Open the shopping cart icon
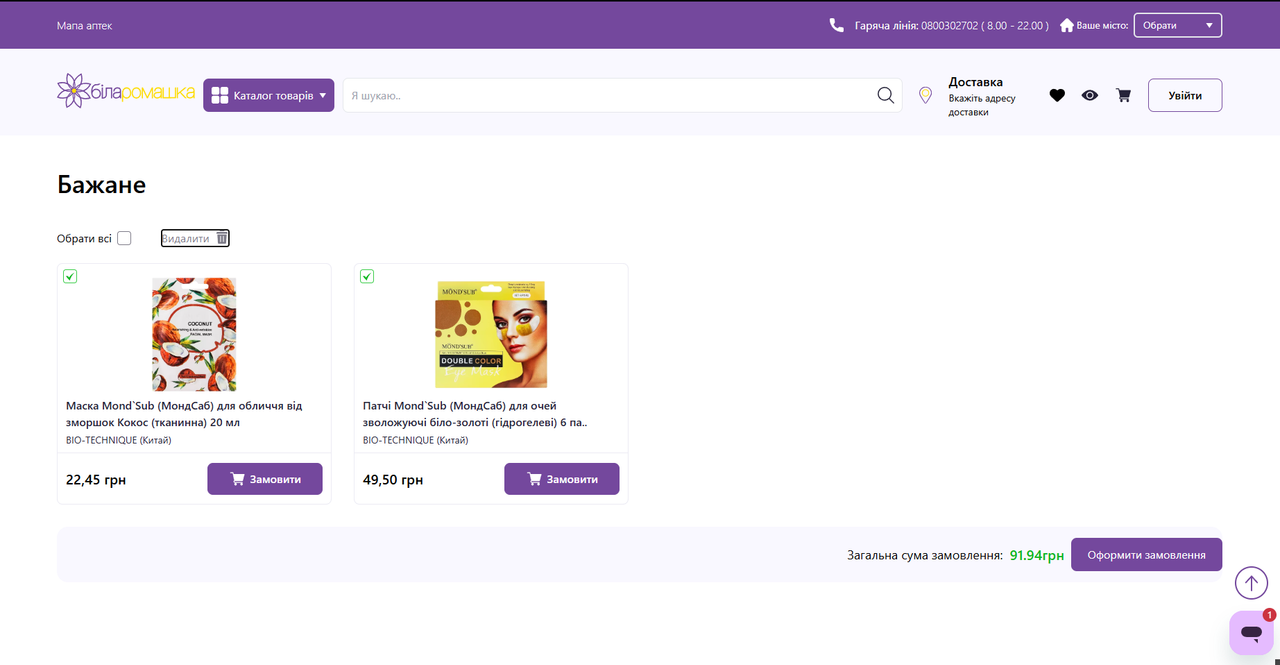 pos(1123,95)
